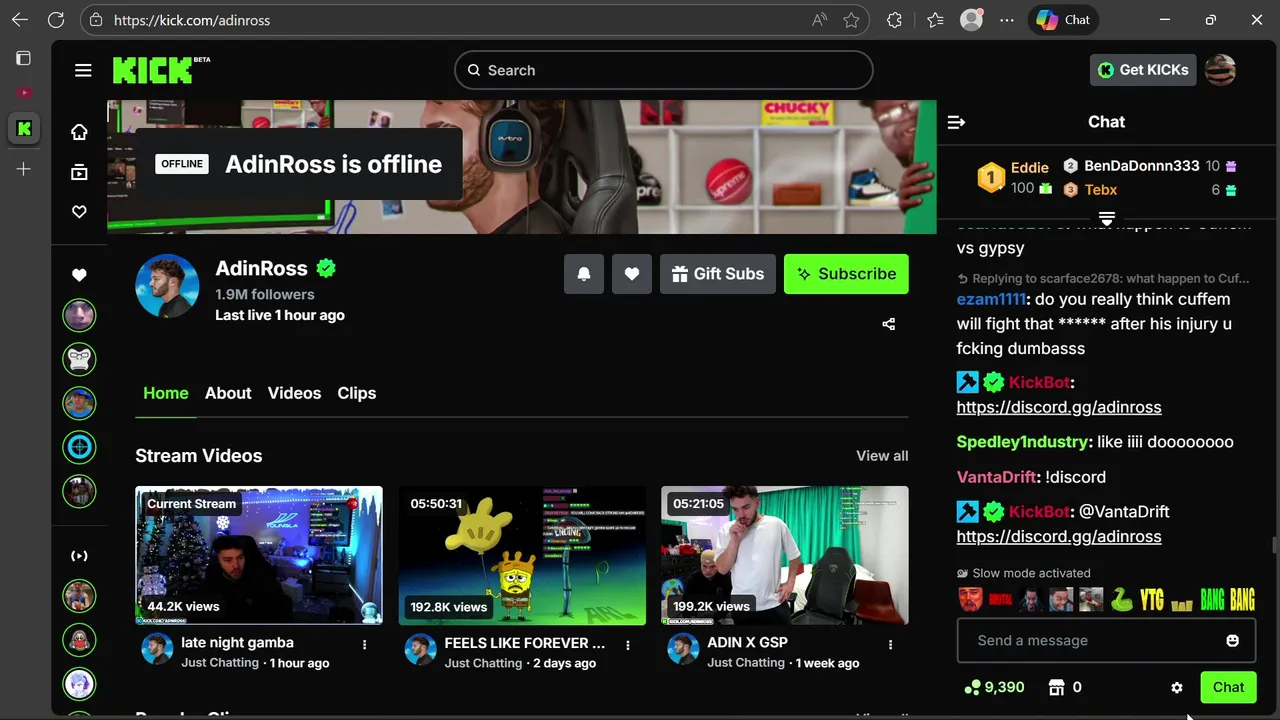Add page to favorites star icon
This screenshot has width=1280, height=720.
[851, 20]
